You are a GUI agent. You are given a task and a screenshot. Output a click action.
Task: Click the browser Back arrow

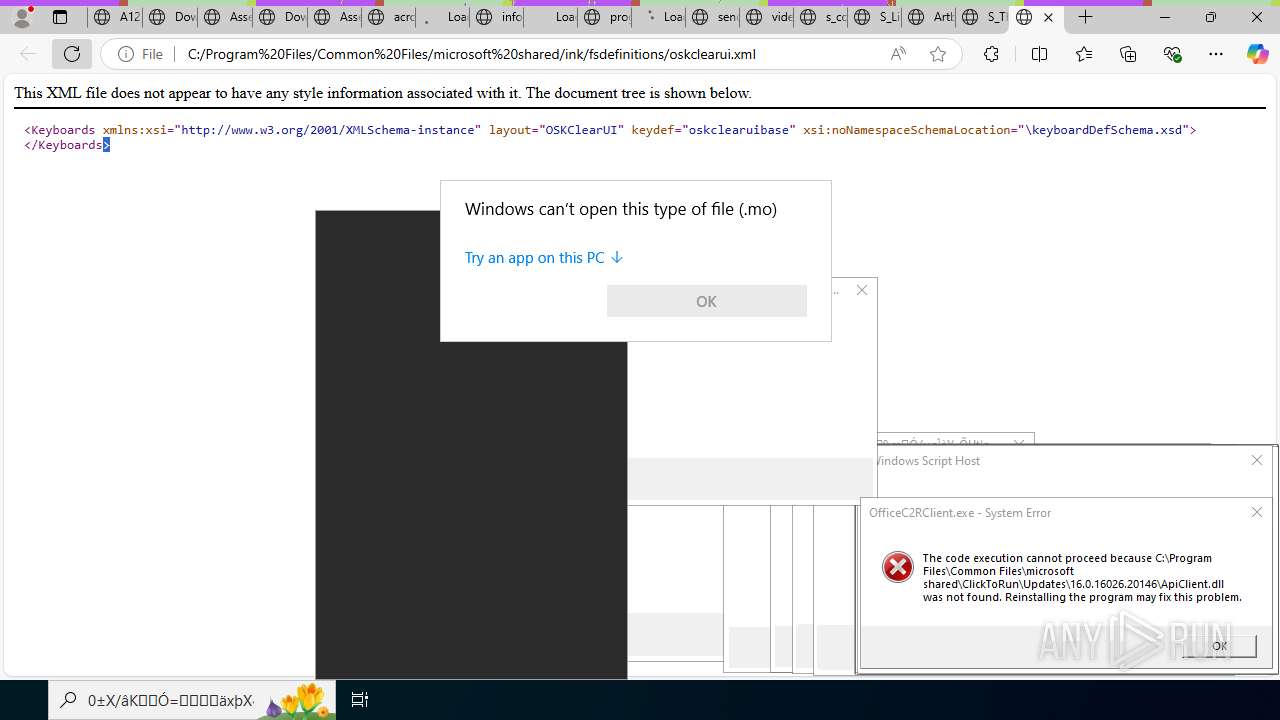coord(28,54)
